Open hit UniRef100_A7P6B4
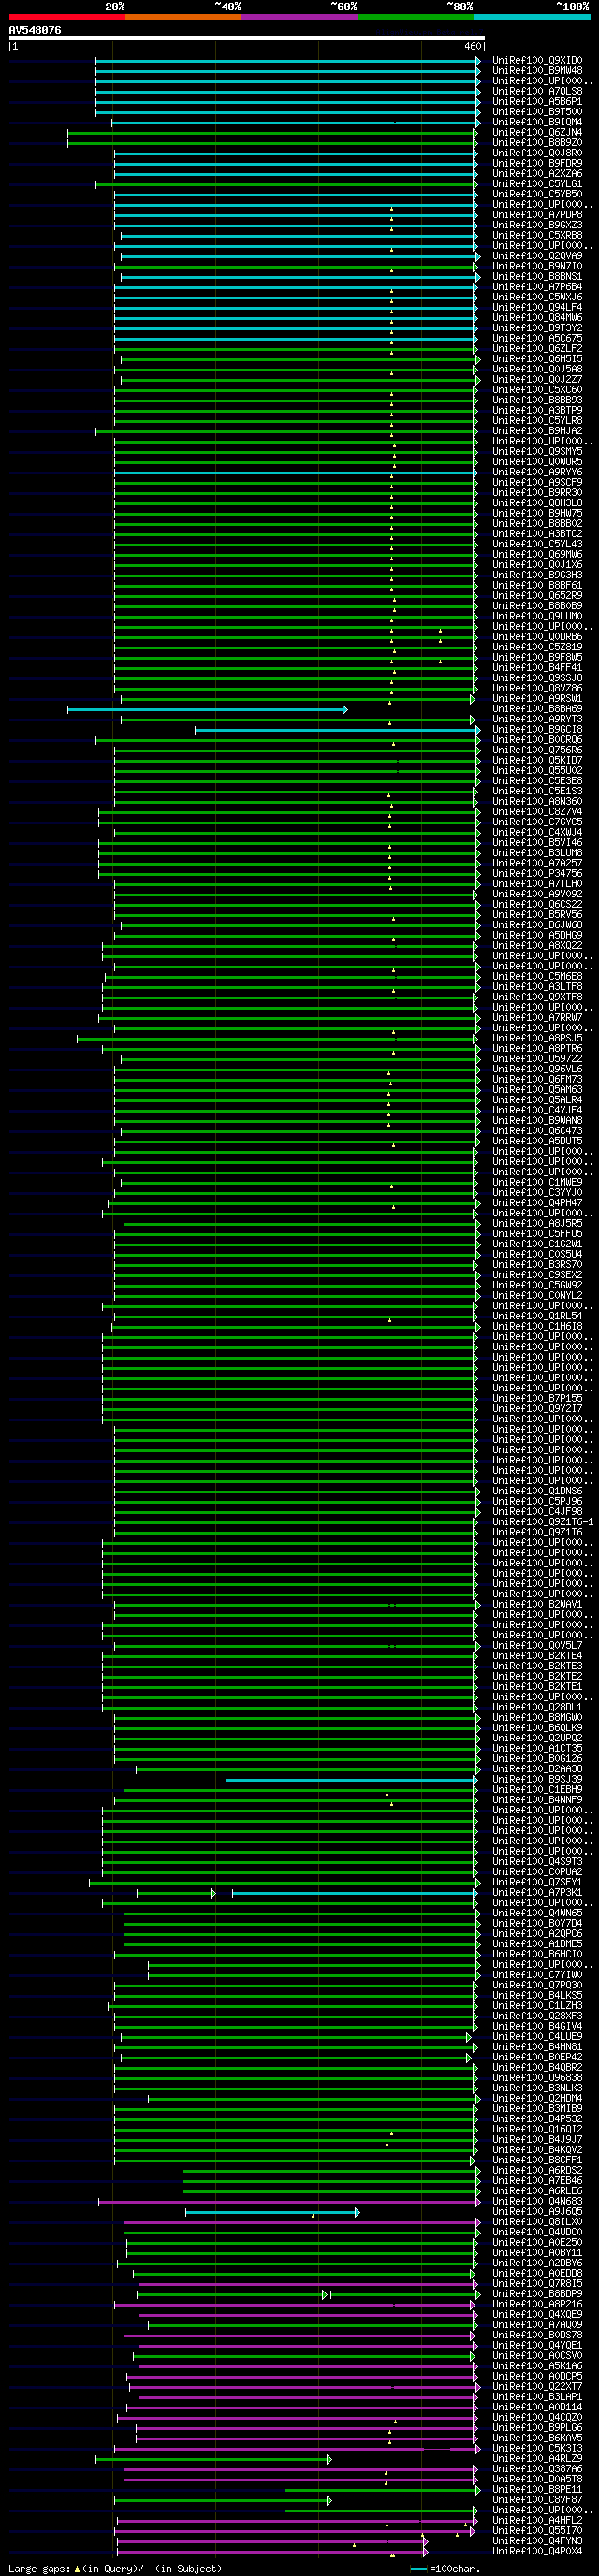 point(537,287)
